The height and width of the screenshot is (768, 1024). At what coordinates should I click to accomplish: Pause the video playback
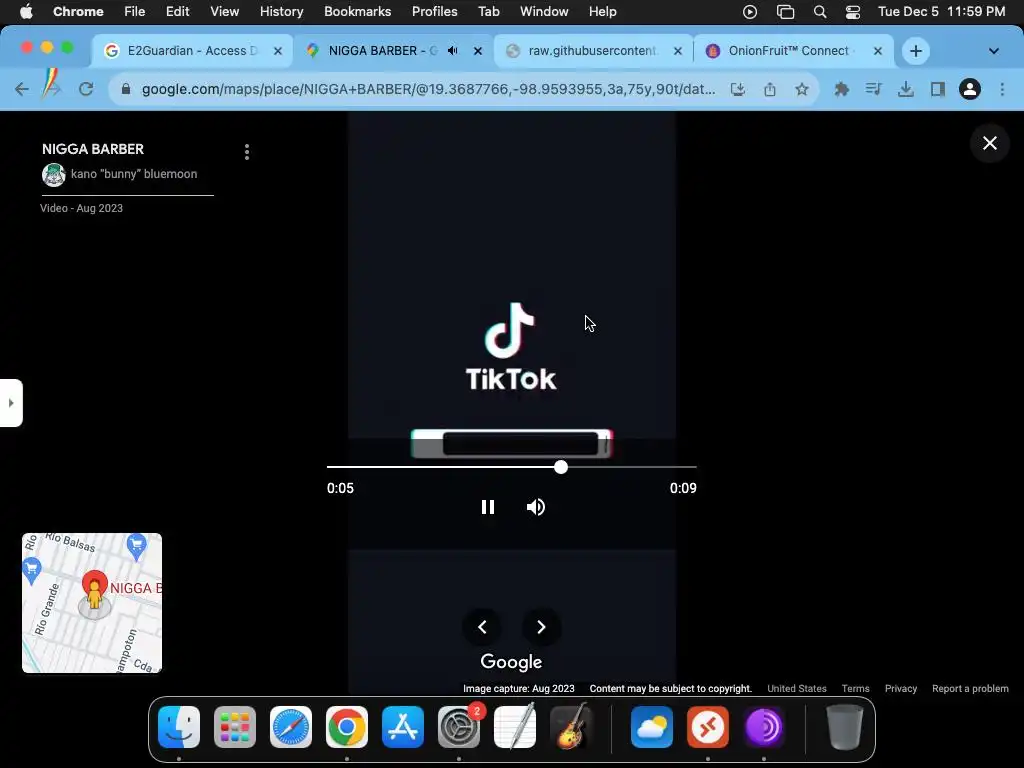(x=488, y=507)
